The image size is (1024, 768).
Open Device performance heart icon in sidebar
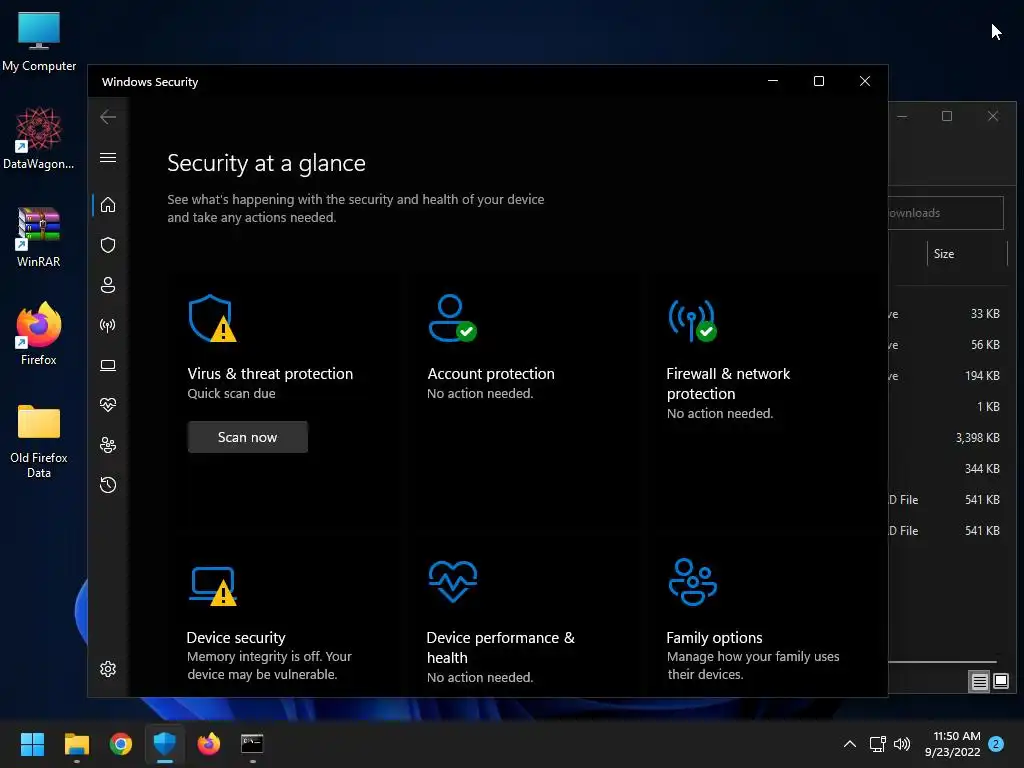[x=108, y=405]
